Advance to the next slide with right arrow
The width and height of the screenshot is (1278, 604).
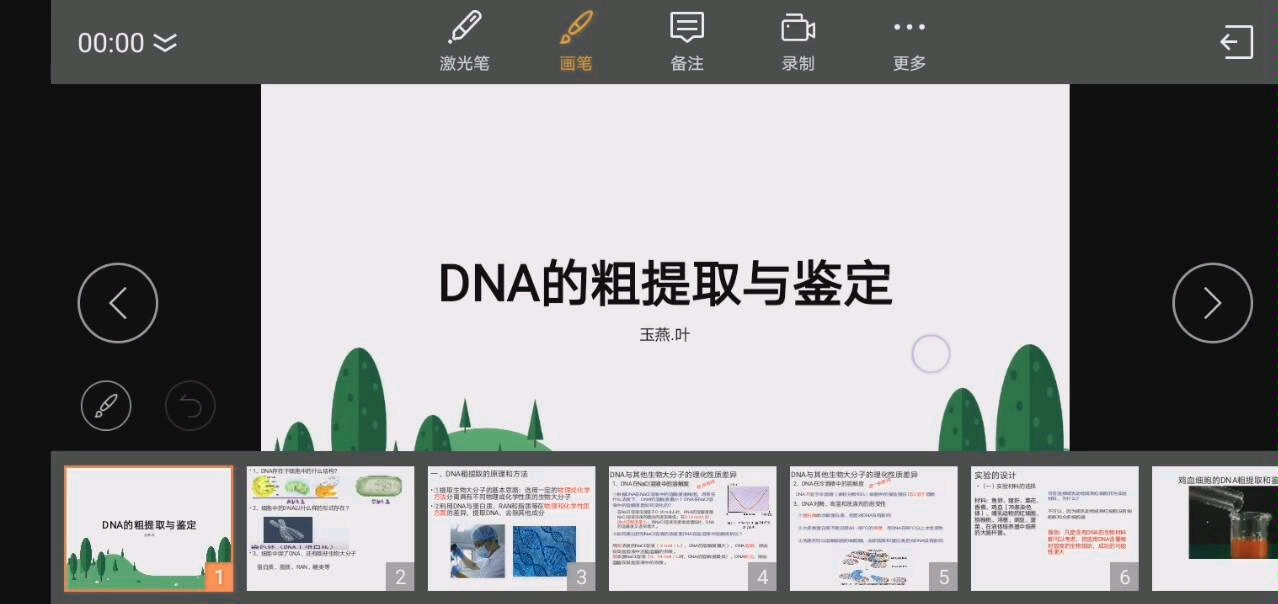pos(1212,302)
